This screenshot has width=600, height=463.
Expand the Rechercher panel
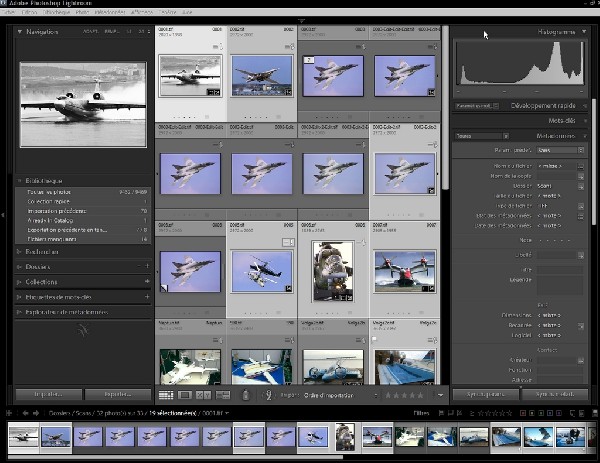(x=19, y=251)
